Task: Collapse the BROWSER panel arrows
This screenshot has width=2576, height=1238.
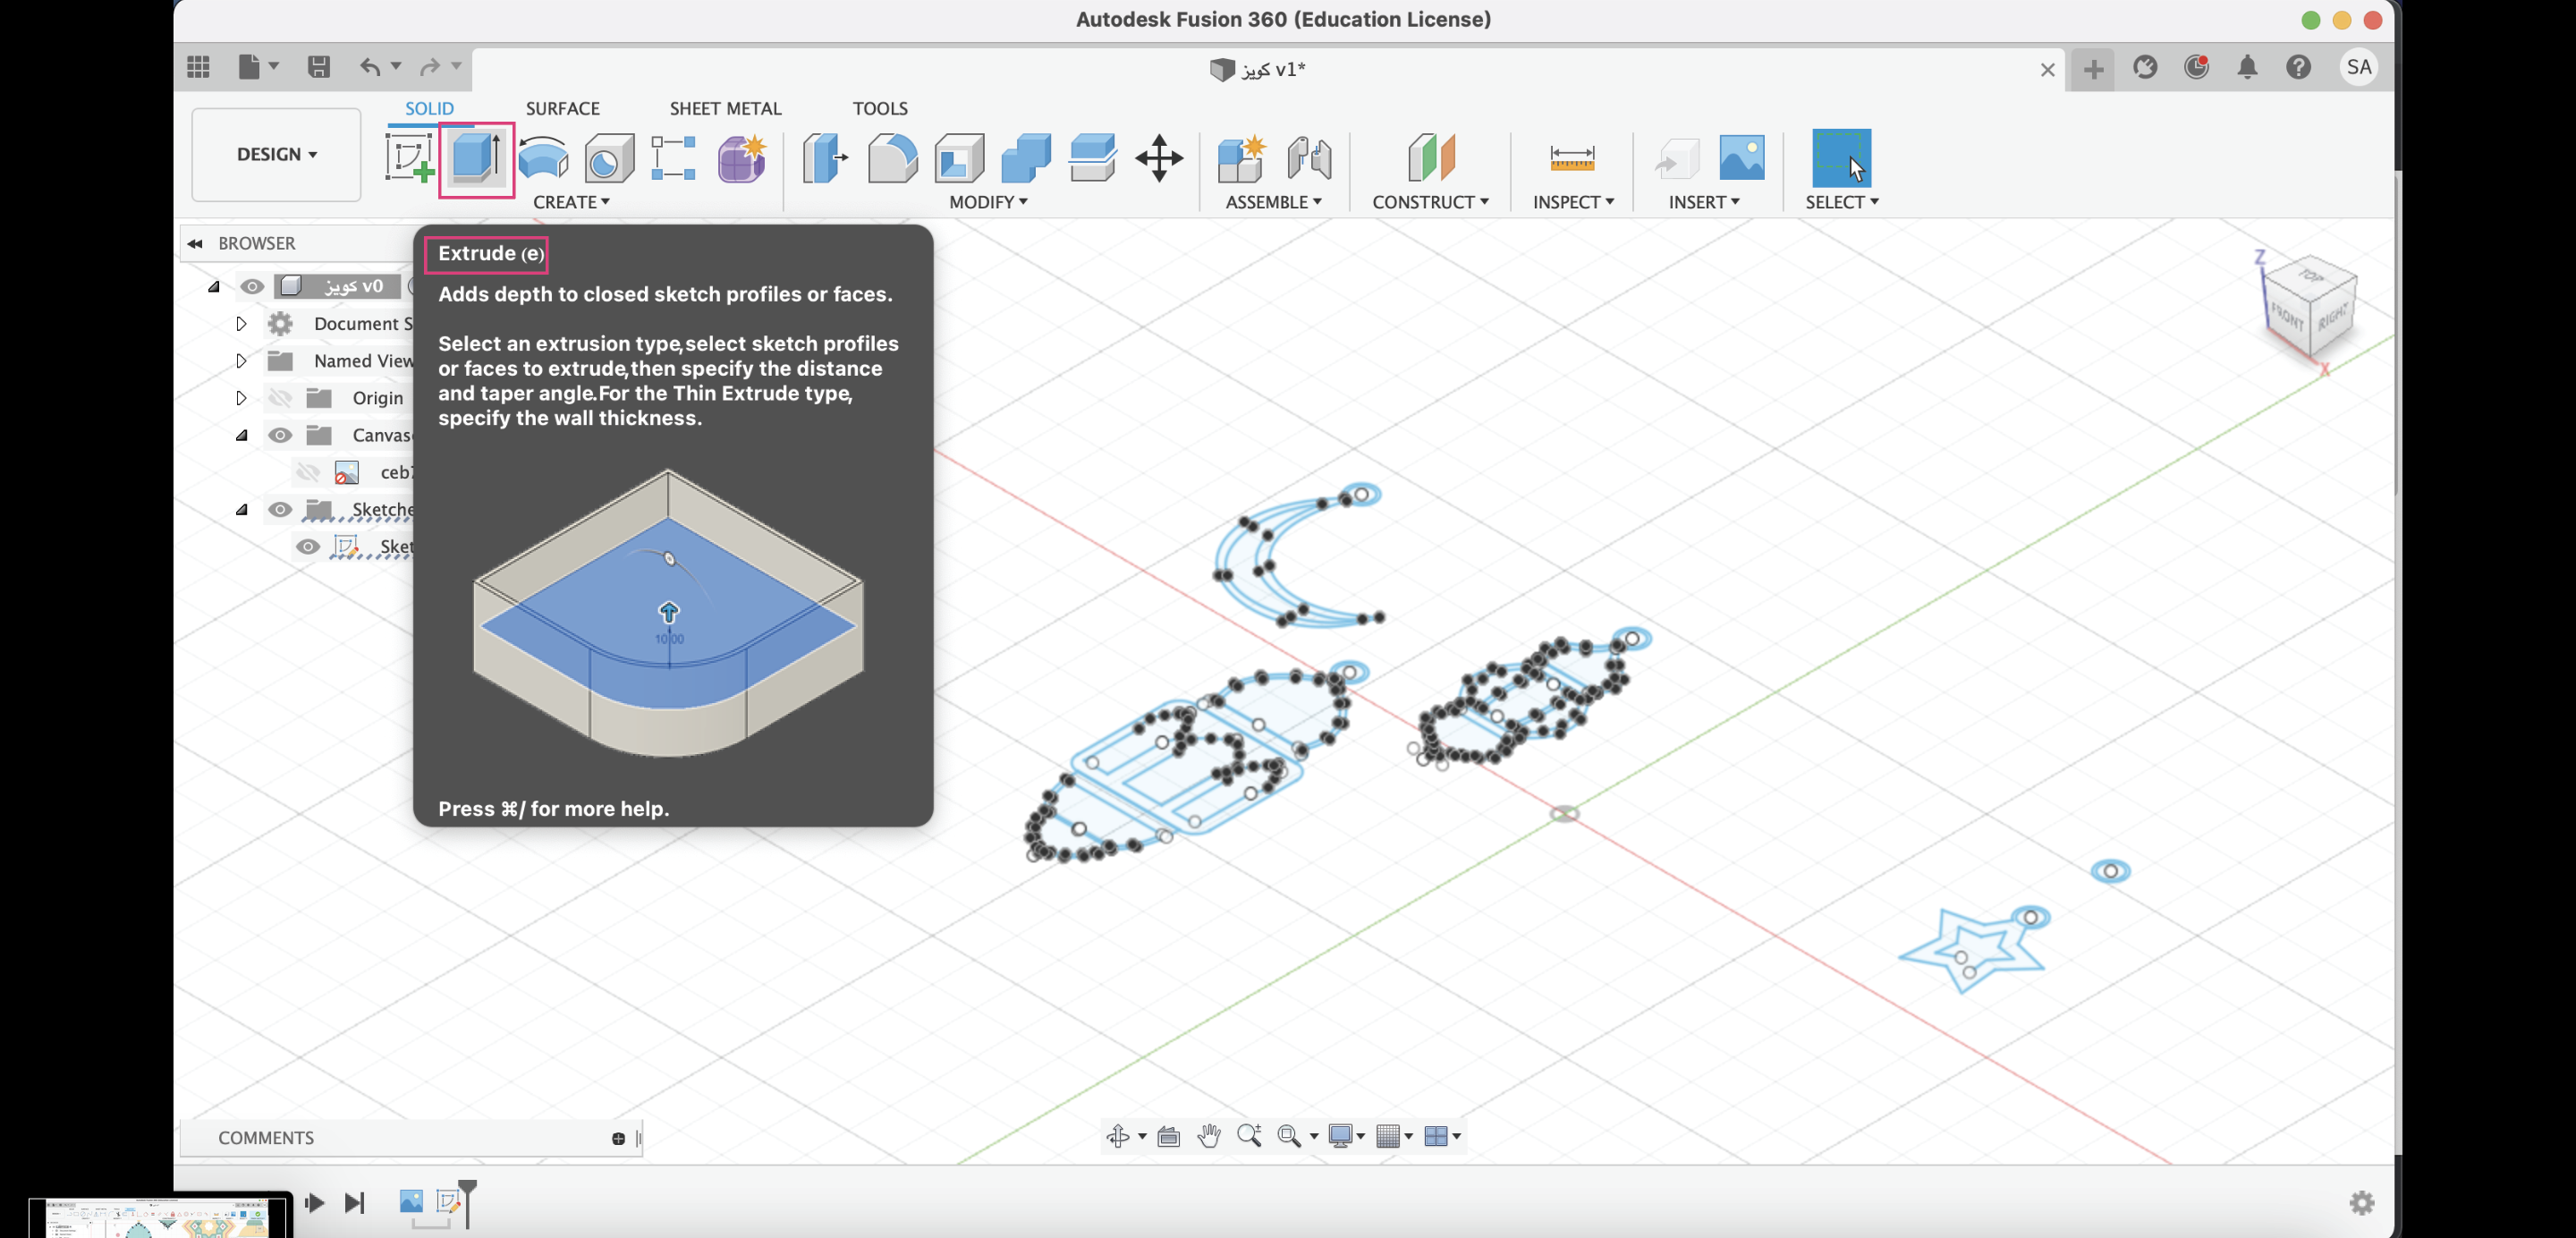Action: [x=195, y=243]
